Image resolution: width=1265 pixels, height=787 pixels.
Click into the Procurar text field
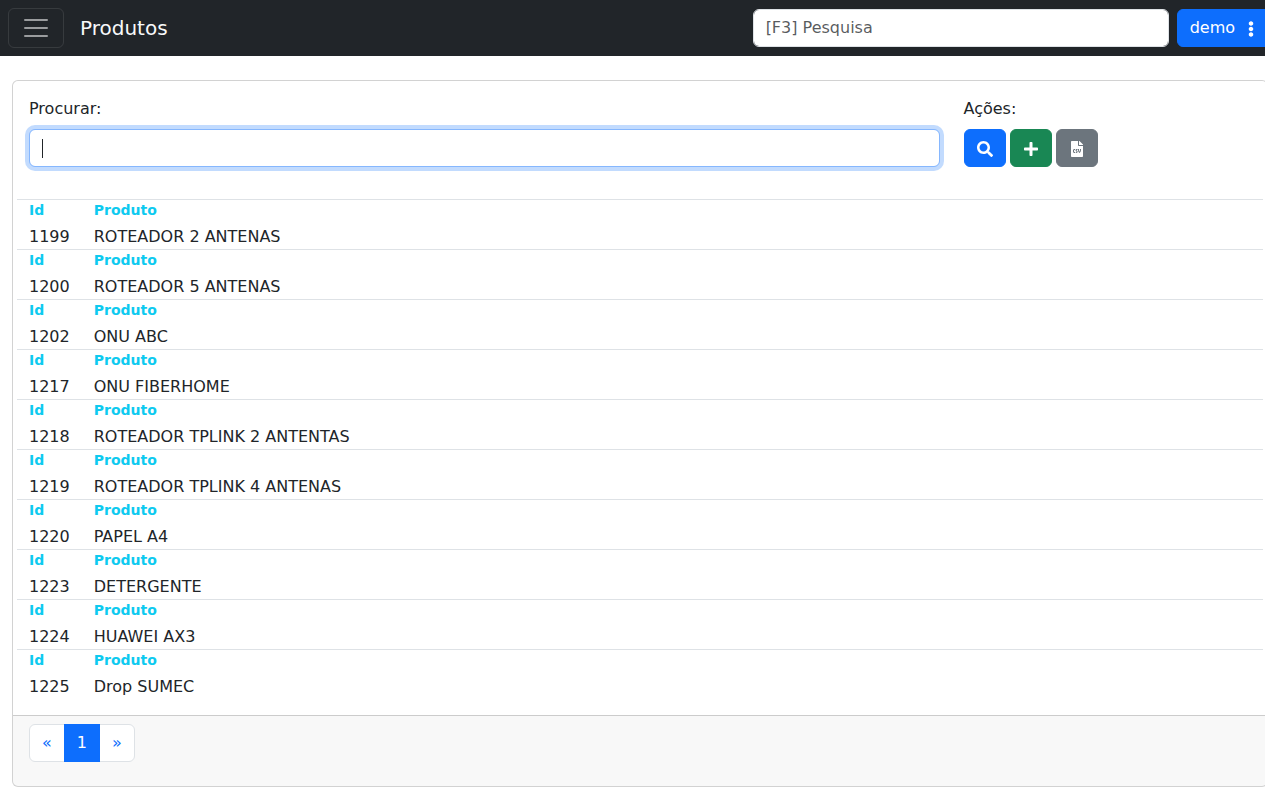pos(485,148)
